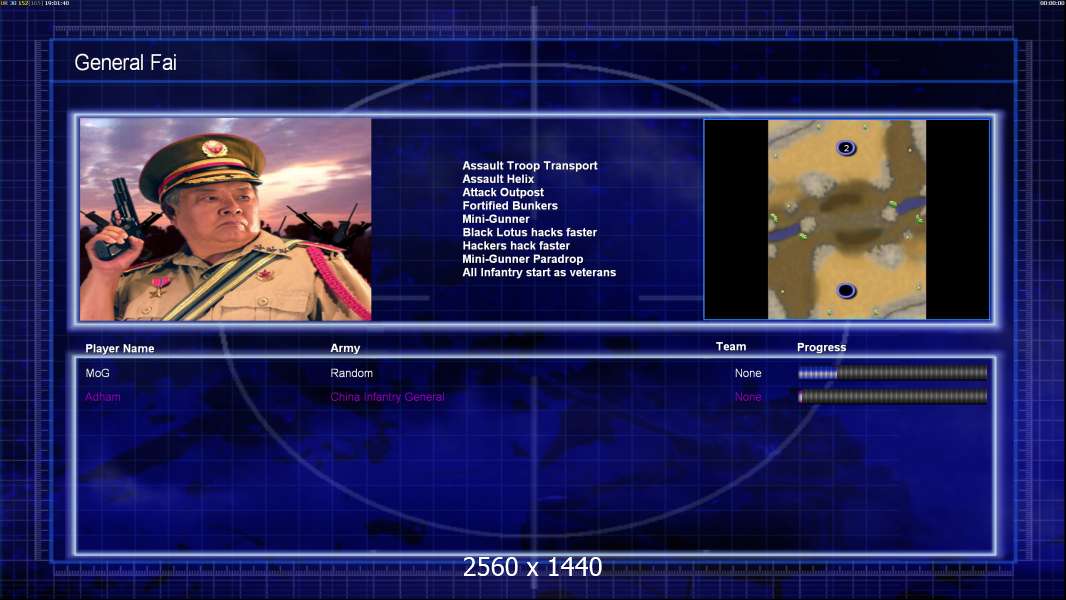The image size is (1066, 600).
Task: Click Adham's loading progress bar
Action: click(893, 396)
